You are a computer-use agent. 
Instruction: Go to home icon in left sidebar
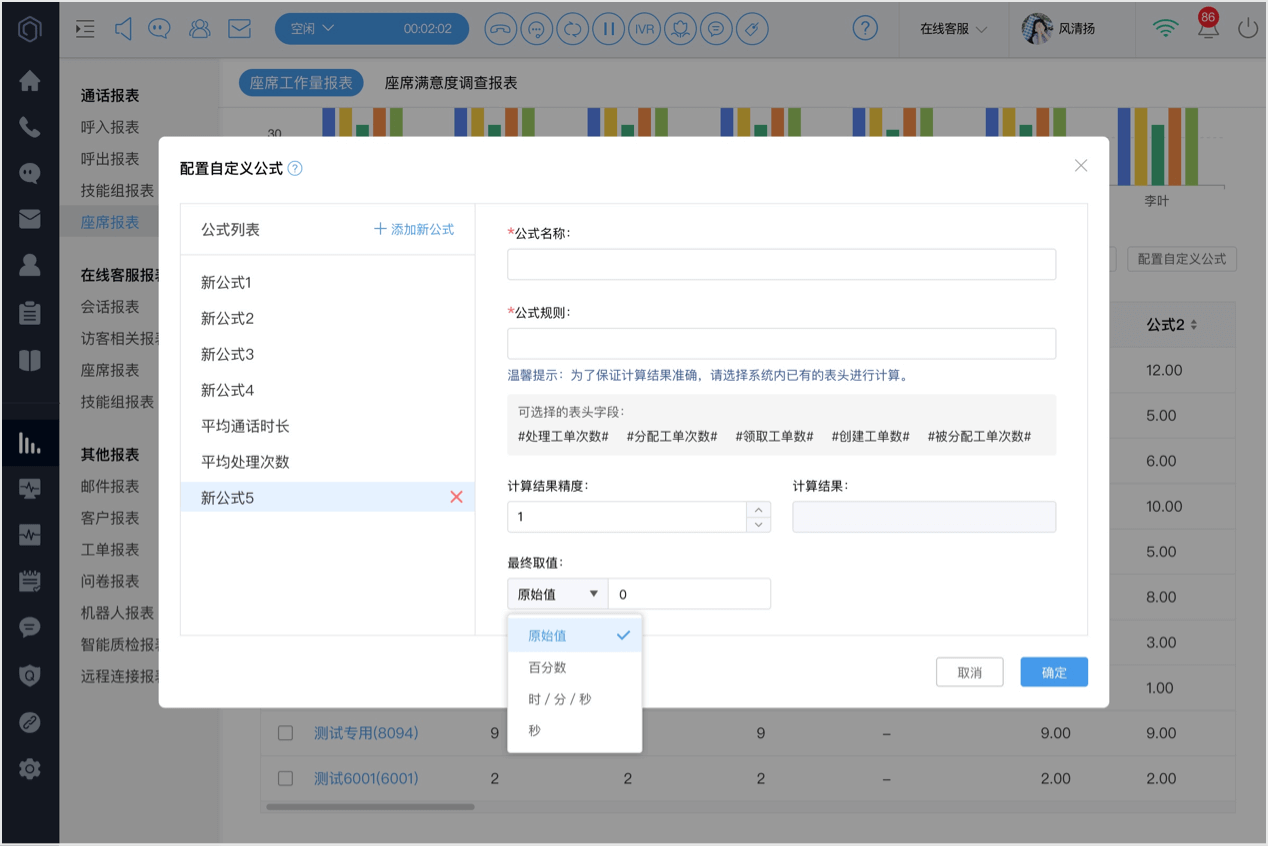[x=30, y=81]
